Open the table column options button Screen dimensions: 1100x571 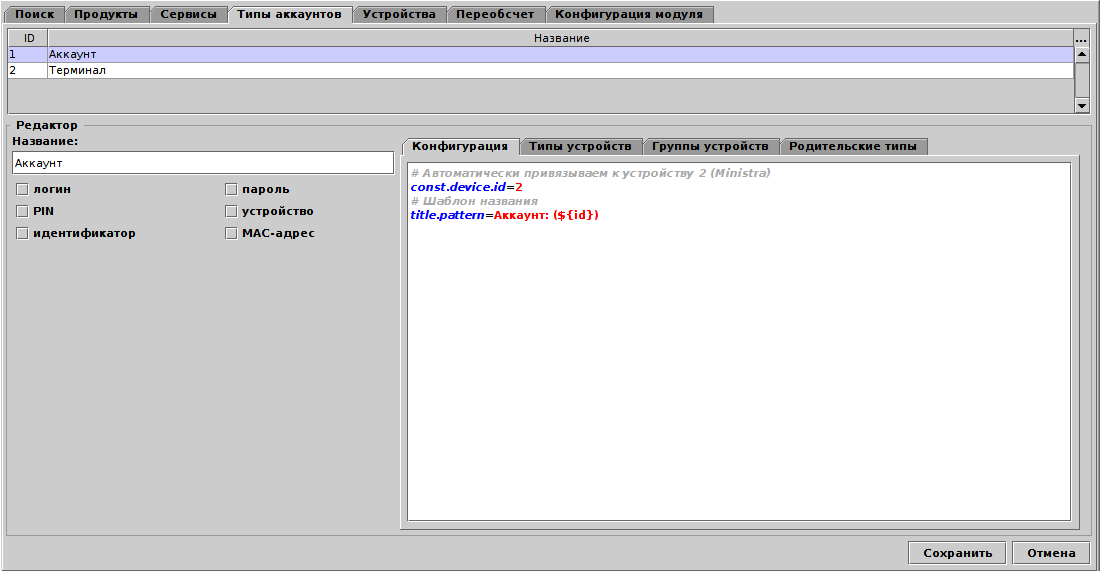click(1081, 38)
